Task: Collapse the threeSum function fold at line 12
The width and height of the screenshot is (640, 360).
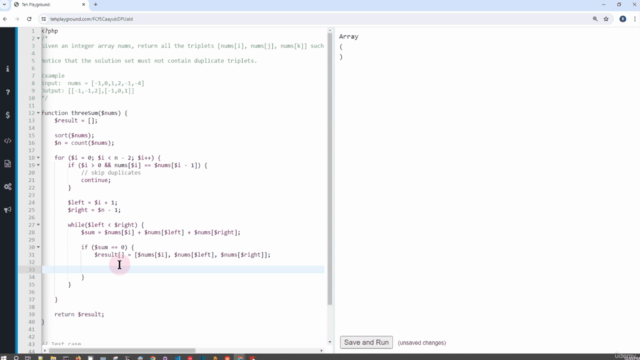Action: tap(38, 113)
